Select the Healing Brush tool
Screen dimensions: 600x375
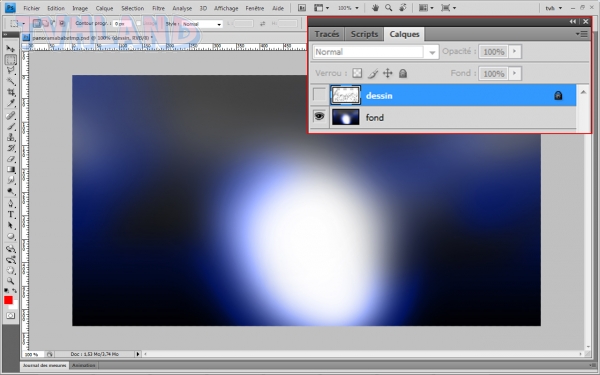coord(10,115)
